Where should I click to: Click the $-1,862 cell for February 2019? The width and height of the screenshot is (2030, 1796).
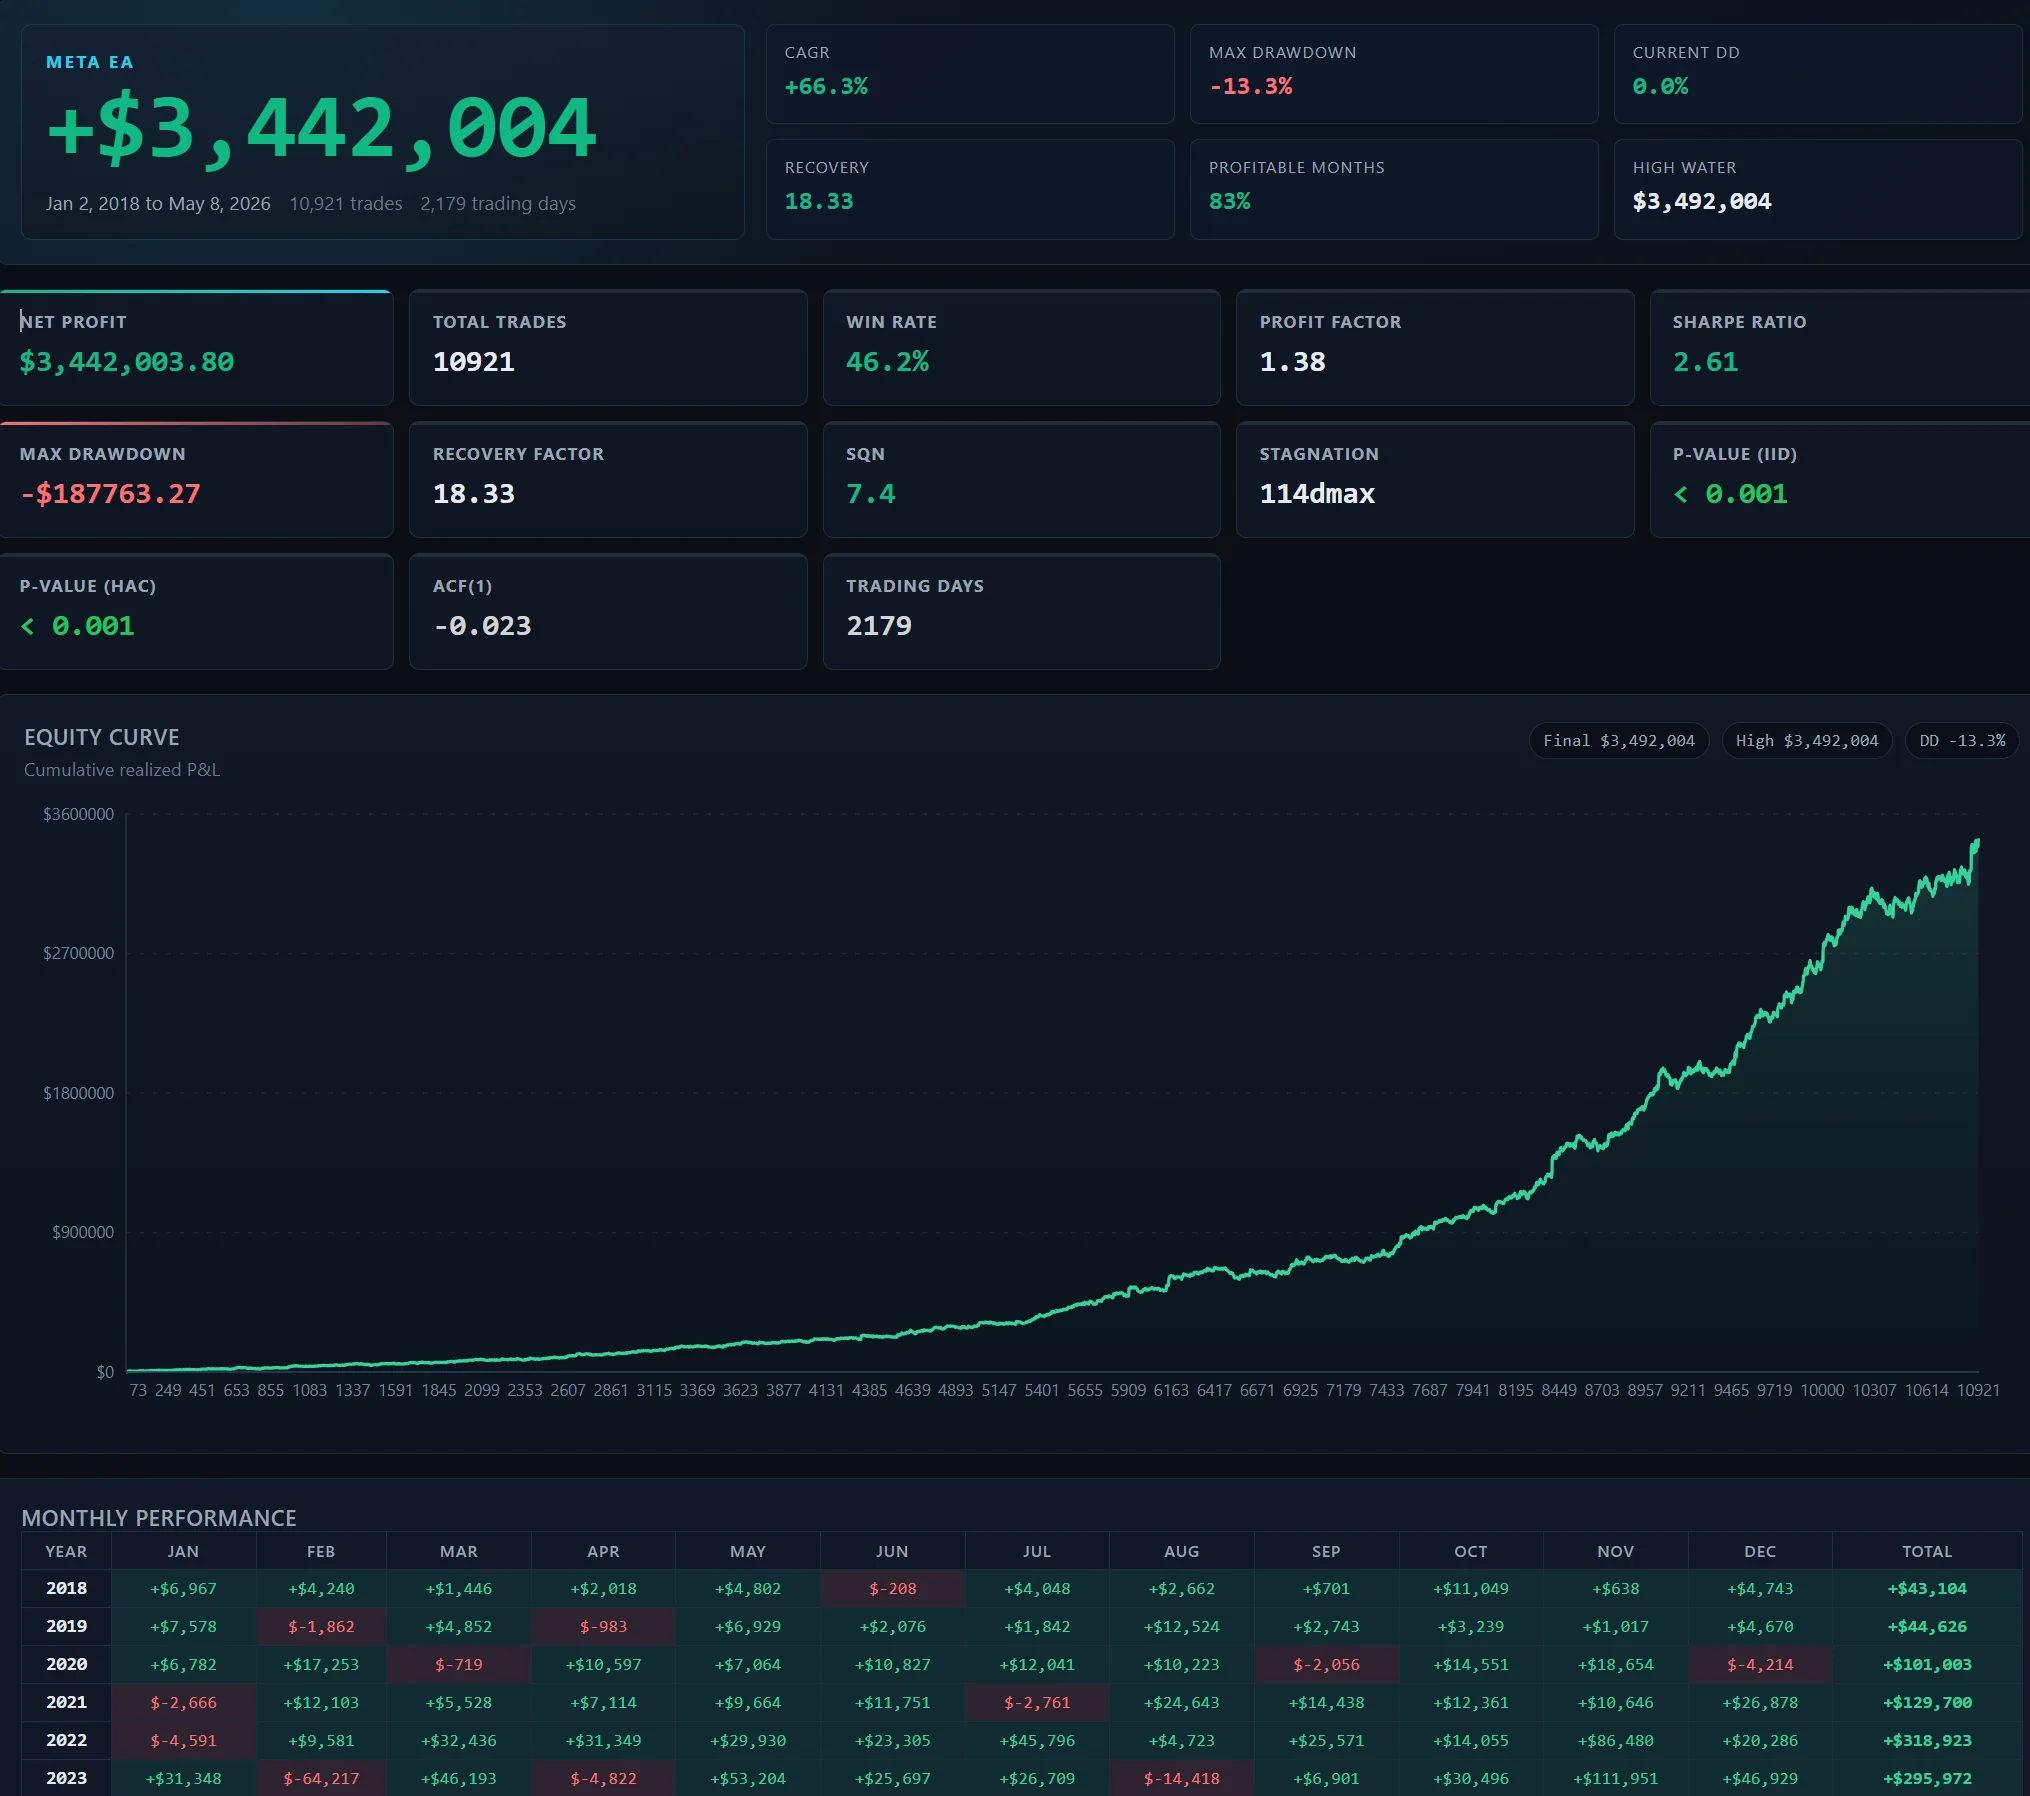point(321,1626)
